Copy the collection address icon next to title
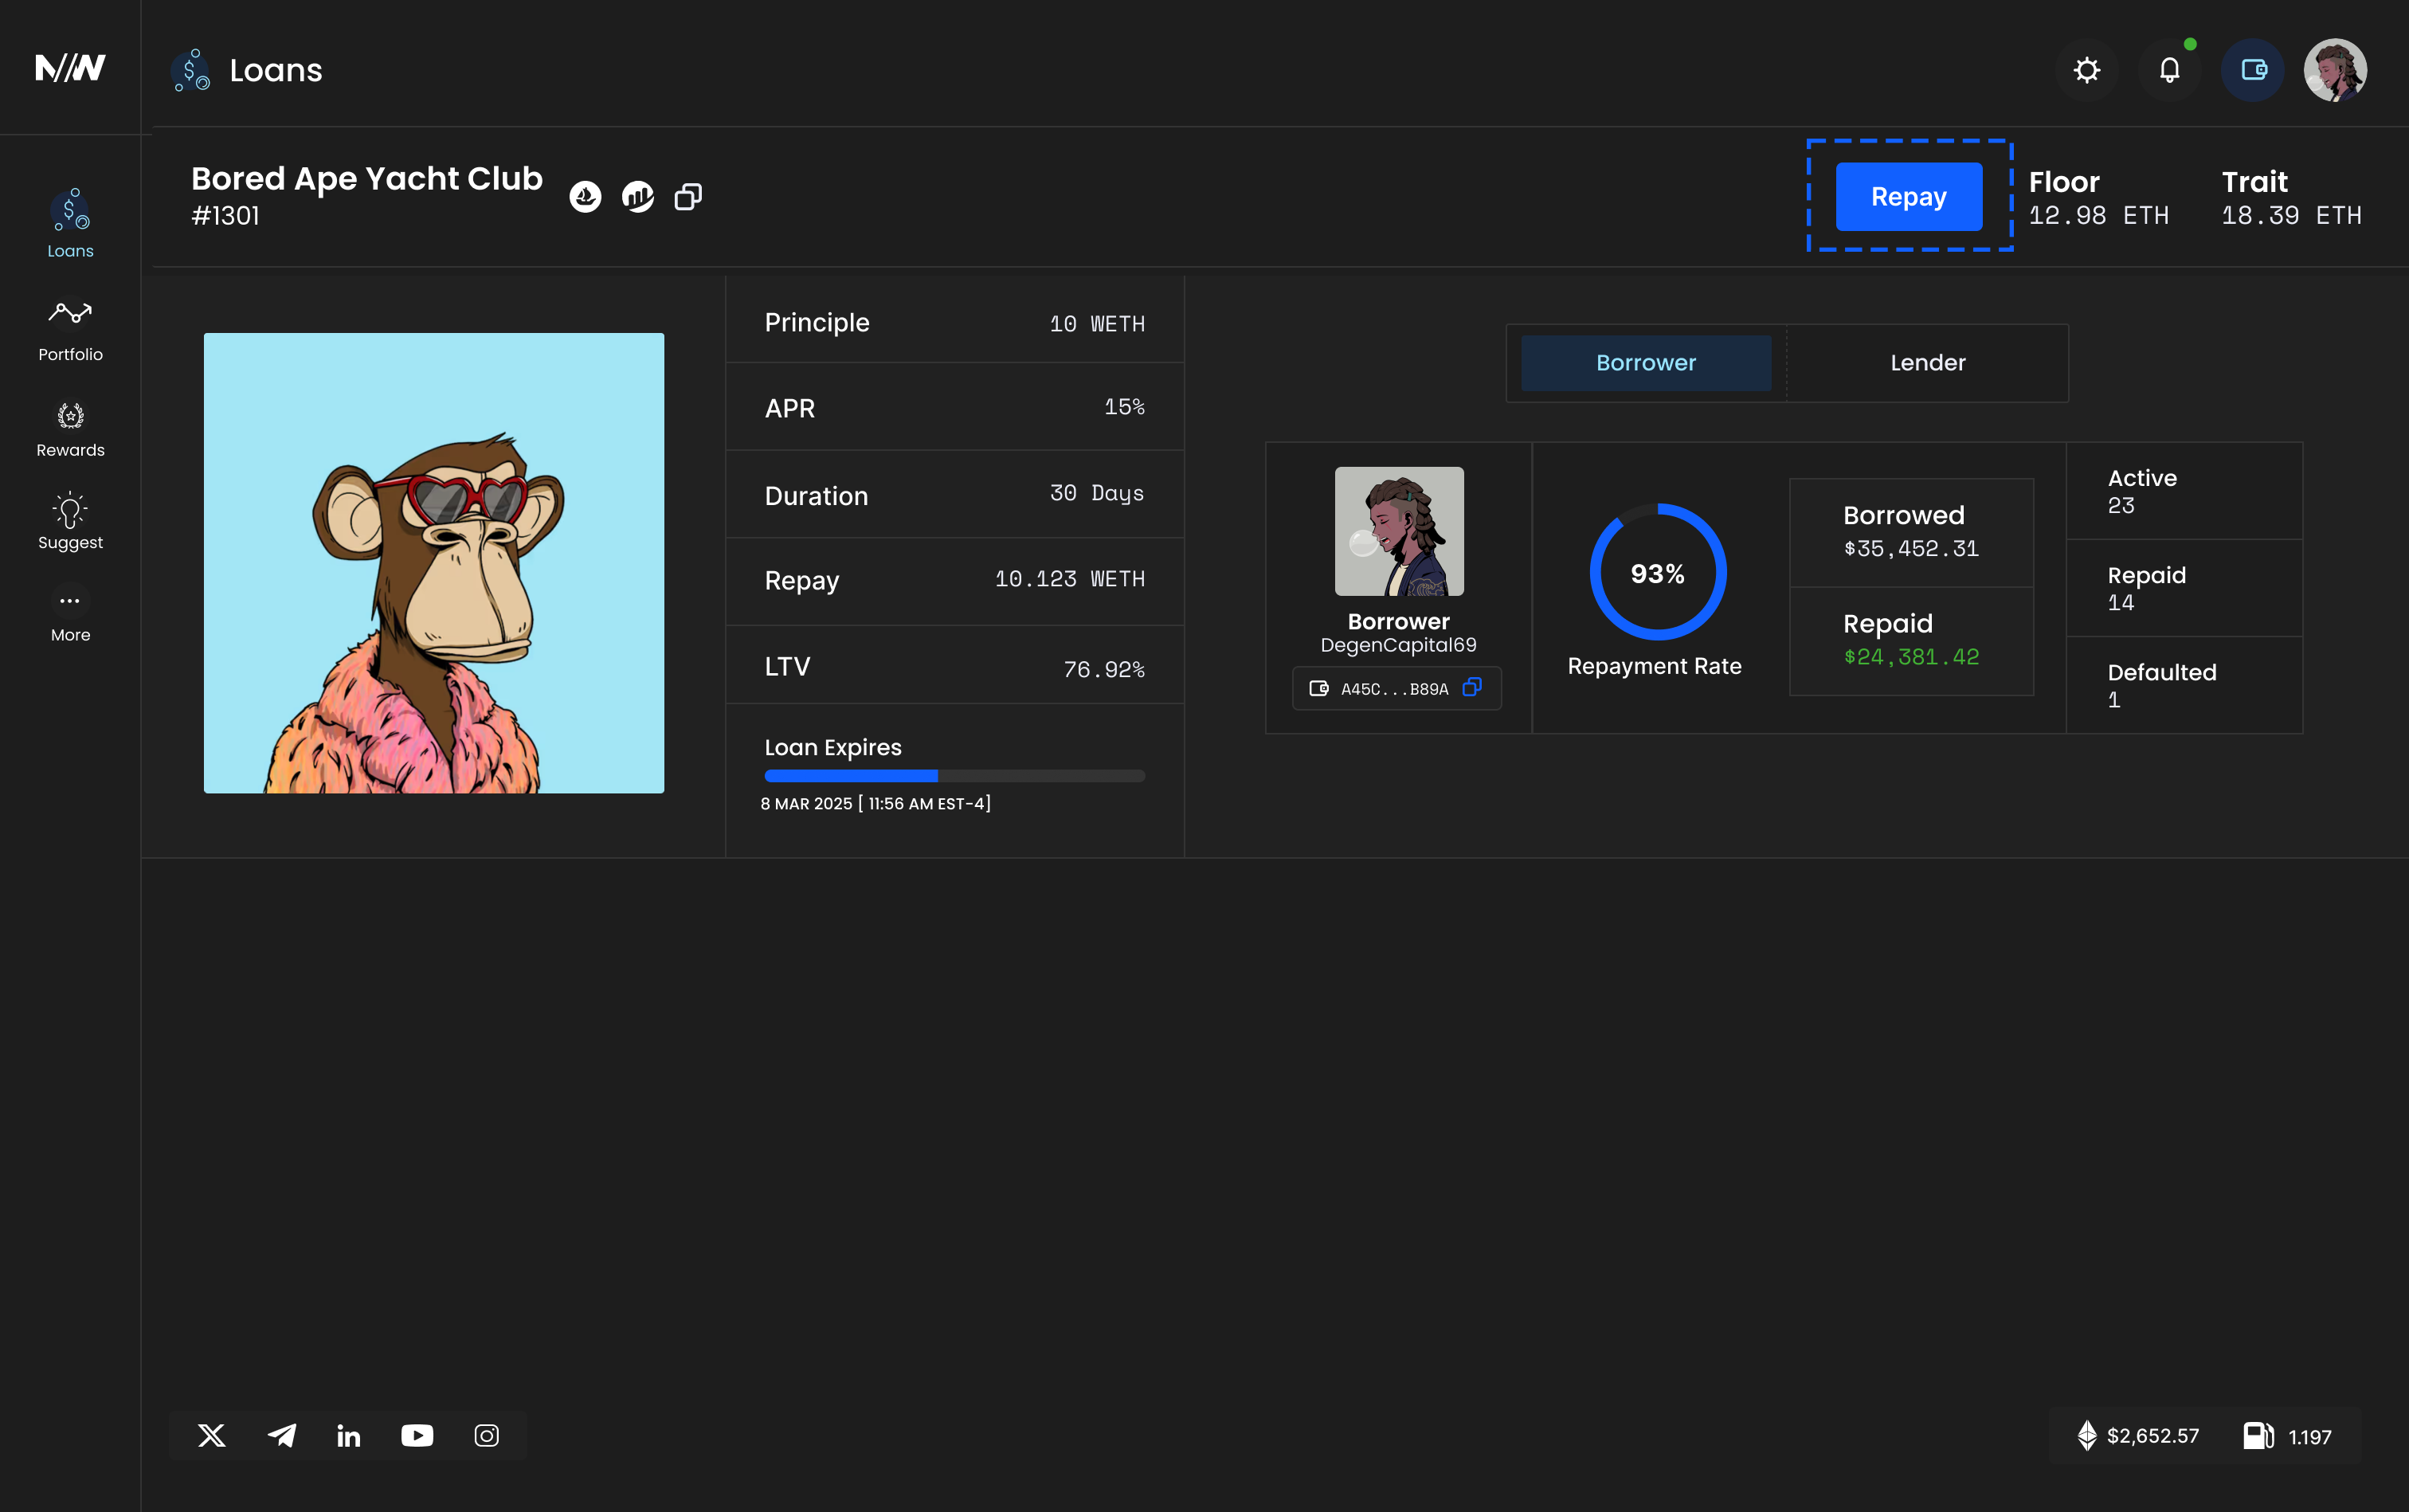The height and width of the screenshot is (1512, 2409). tap(688, 197)
